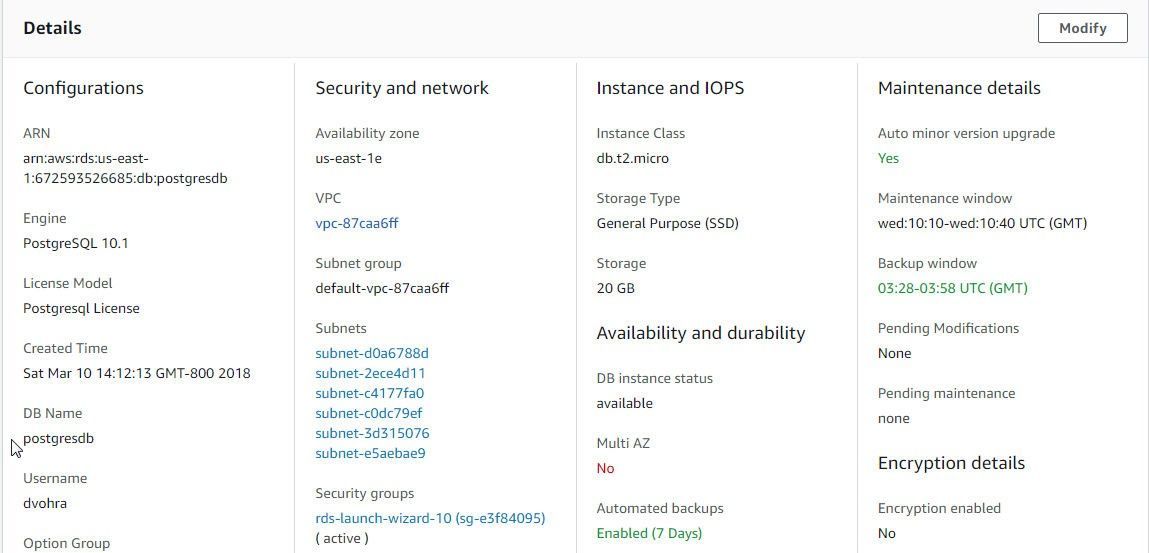Click the Backup window time value
1149x553 pixels.
pos(953,289)
